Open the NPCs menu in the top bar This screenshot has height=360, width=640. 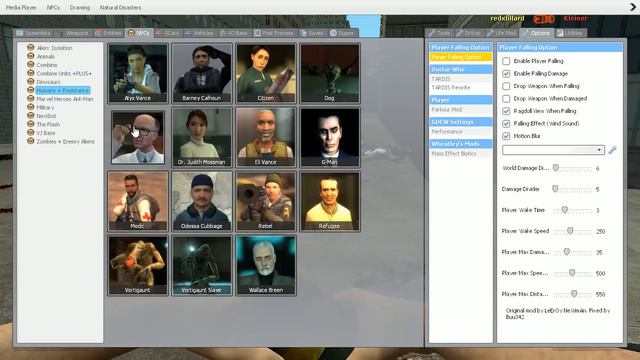point(53,7)
